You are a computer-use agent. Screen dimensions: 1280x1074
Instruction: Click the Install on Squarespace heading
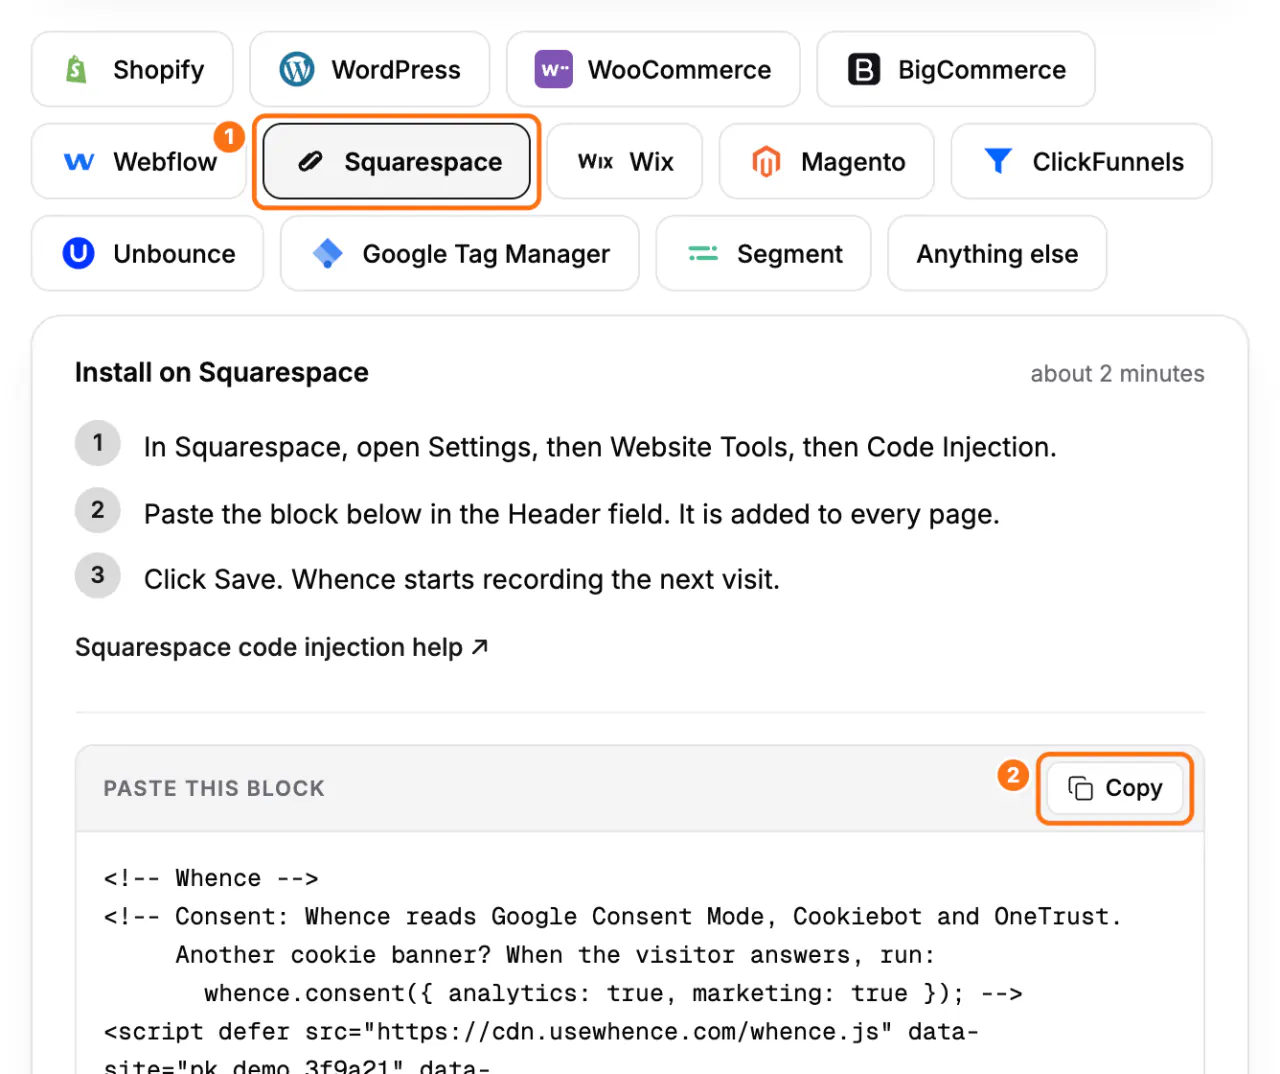[222, 372]
